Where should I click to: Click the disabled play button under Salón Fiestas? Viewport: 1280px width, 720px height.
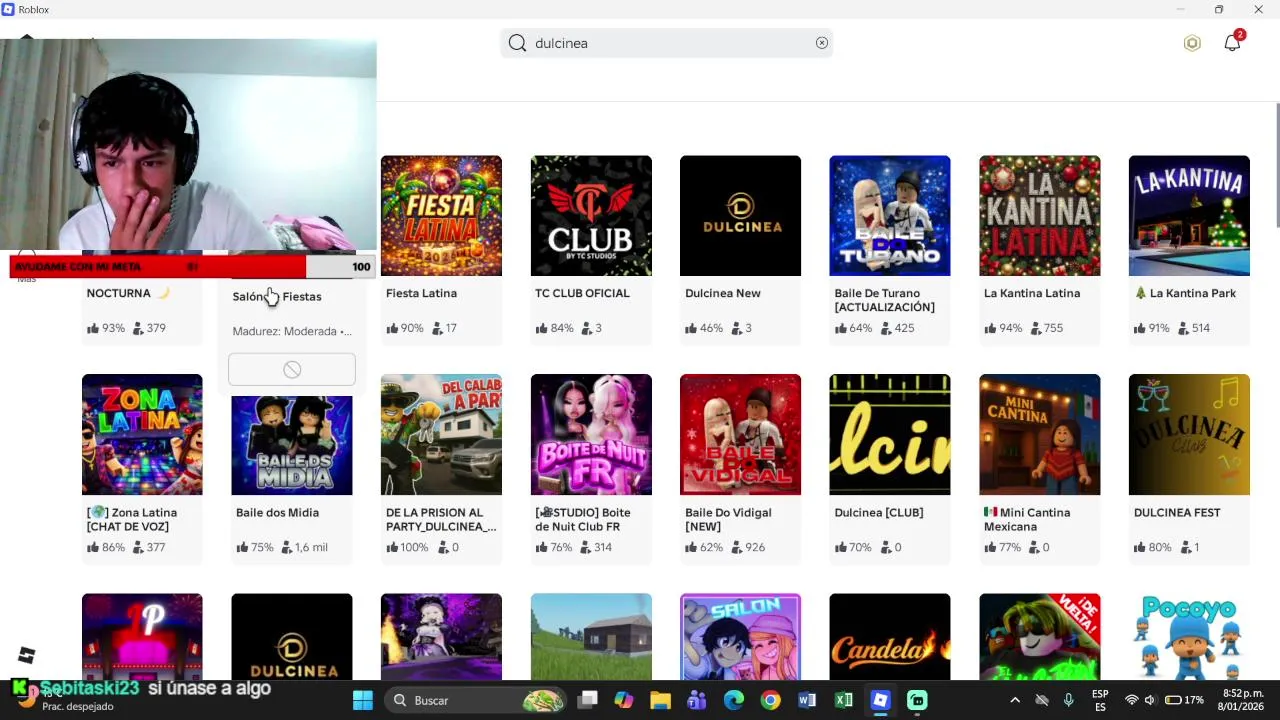point(292,370)
